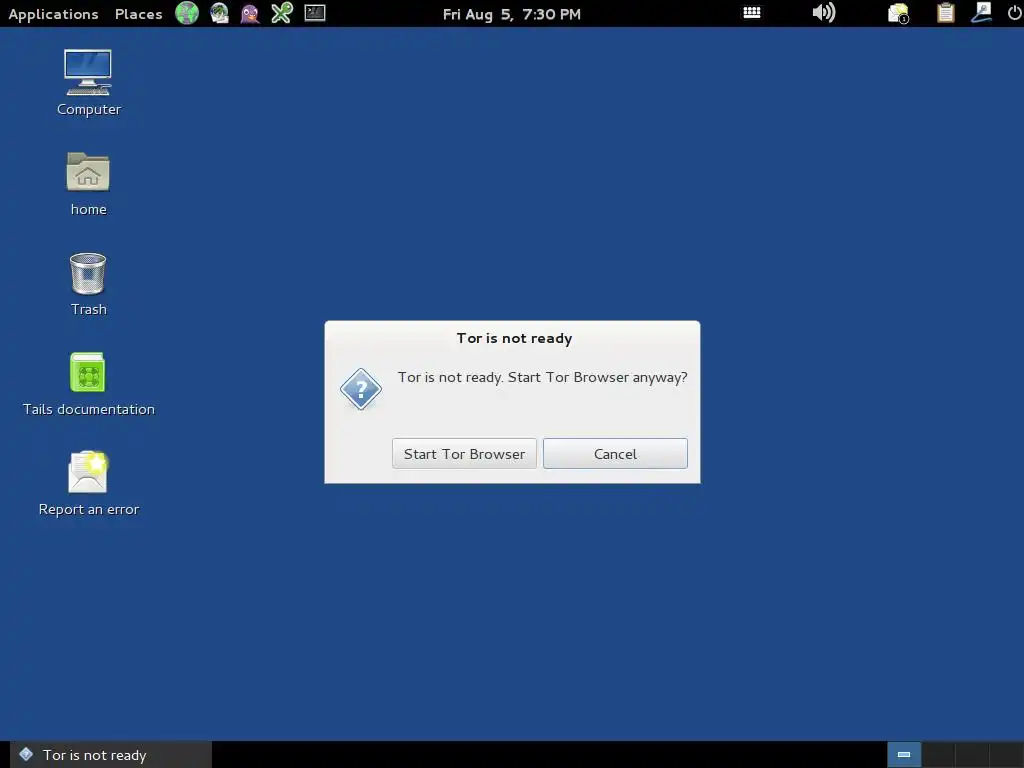
Task: Click the Start Tor Browser button
Action: pyautogui.click(x=464, y=453)
